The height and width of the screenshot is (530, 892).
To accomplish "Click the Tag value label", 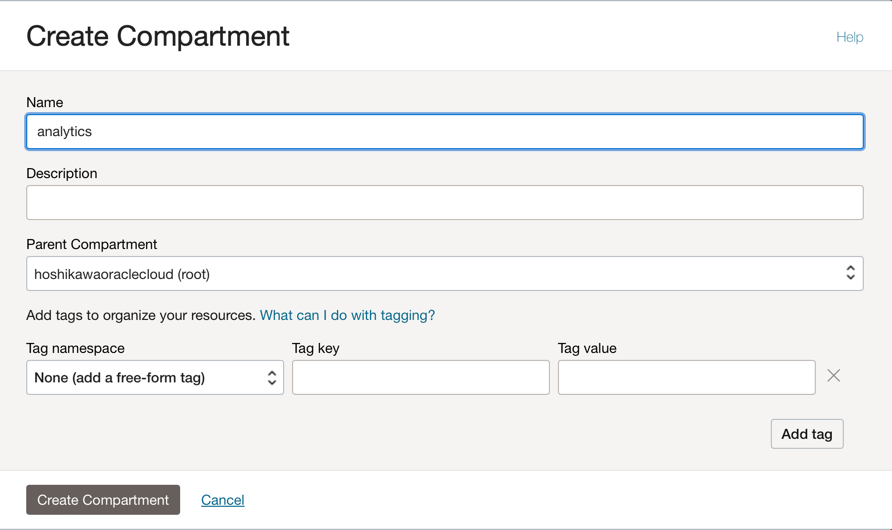I will [x=587, y=348].
